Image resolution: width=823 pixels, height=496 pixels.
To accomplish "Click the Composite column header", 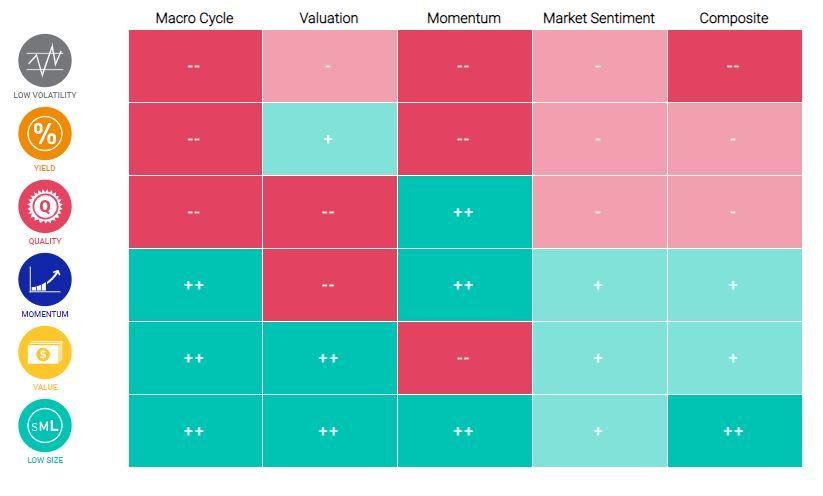I will point(733,18).
